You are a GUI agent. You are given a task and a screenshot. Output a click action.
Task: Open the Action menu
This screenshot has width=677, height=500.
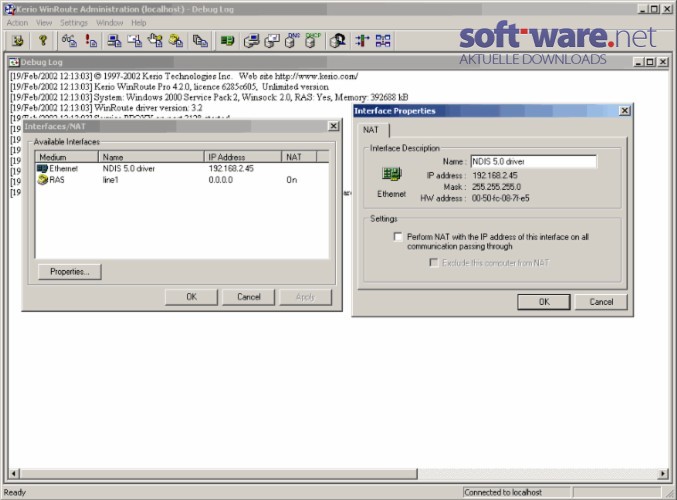click(x=17, y=23)
